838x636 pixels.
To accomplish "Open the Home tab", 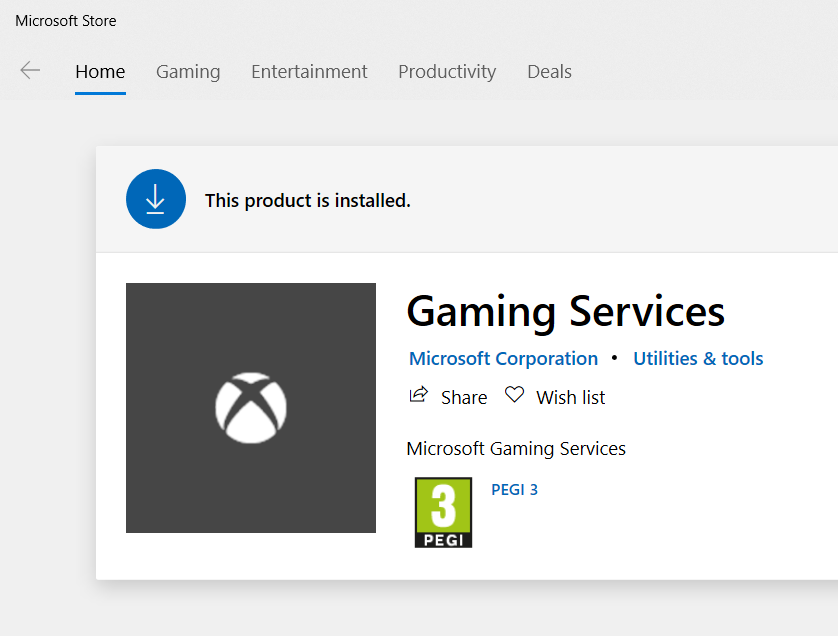I will [x=100, y=72].
